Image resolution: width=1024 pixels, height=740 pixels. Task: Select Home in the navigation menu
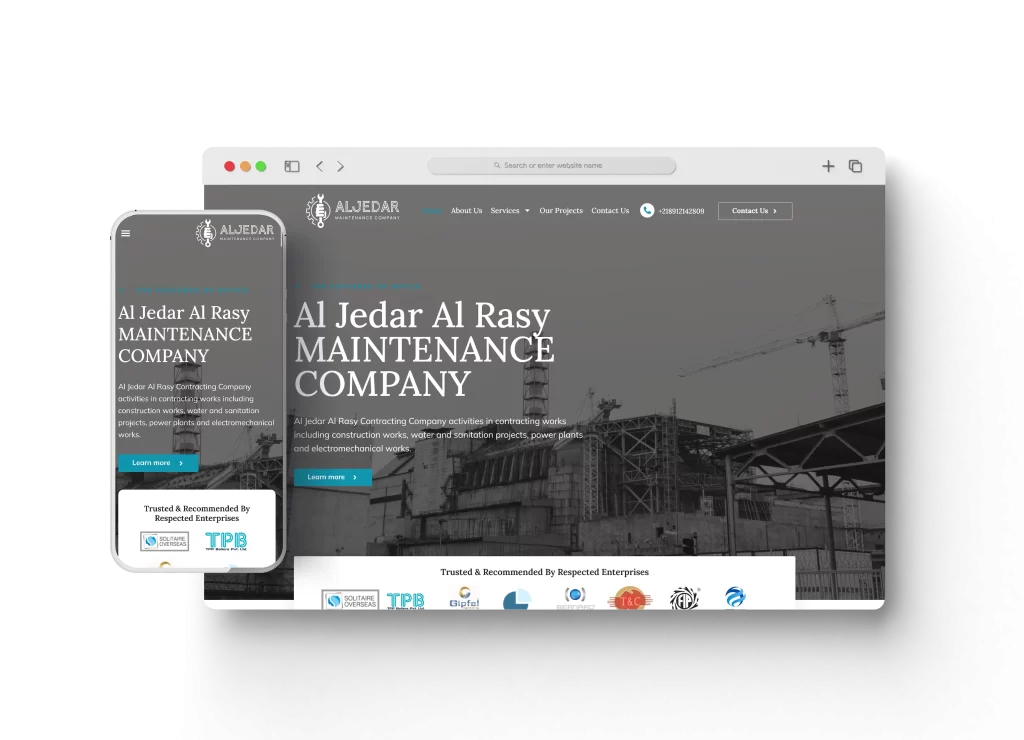coord(432,211)
